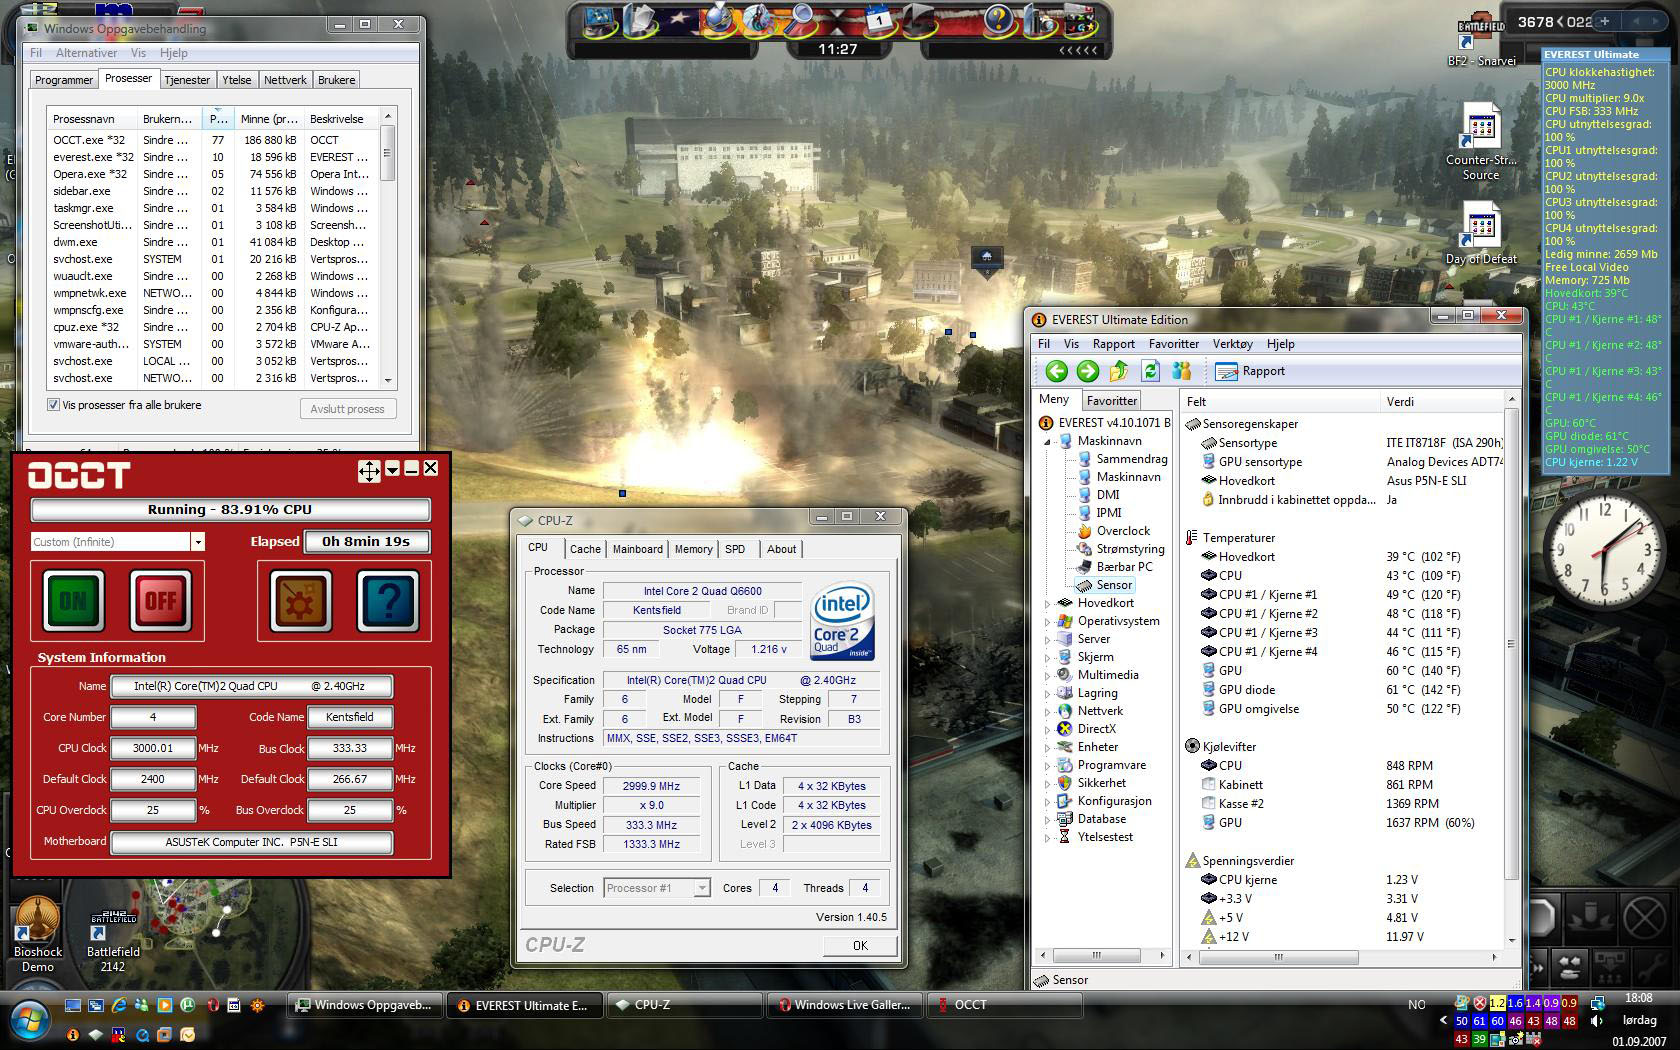This screenshot has height=1050, width=1680.
Task: Click OCCT CPU Clock value field
Action: tap(153, 748)
